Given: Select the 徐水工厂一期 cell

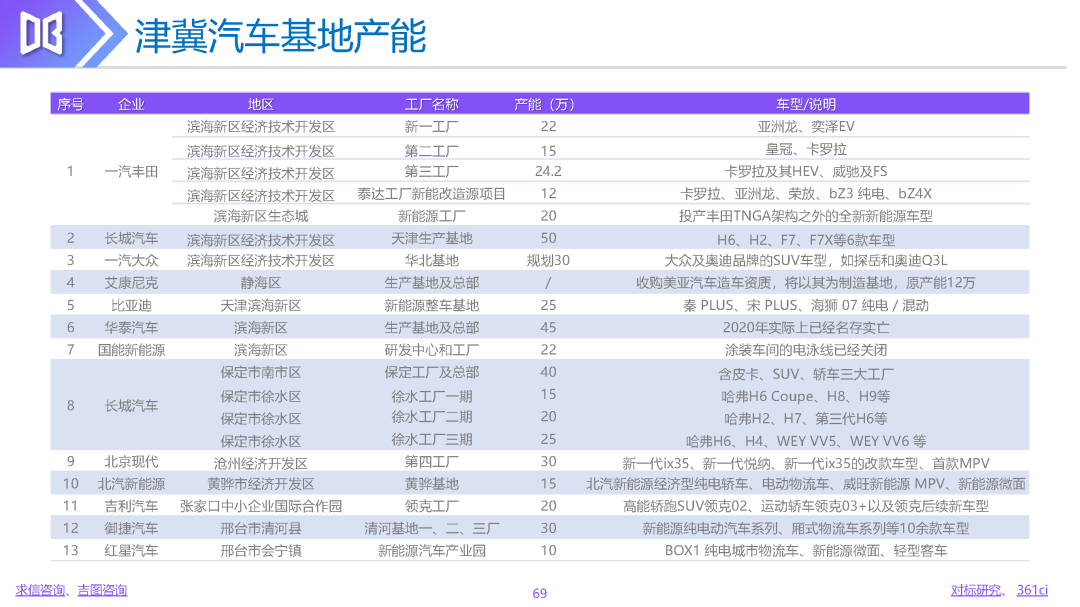Looking at the screenshot, I should pyautogui.click(x=431, y=396).
